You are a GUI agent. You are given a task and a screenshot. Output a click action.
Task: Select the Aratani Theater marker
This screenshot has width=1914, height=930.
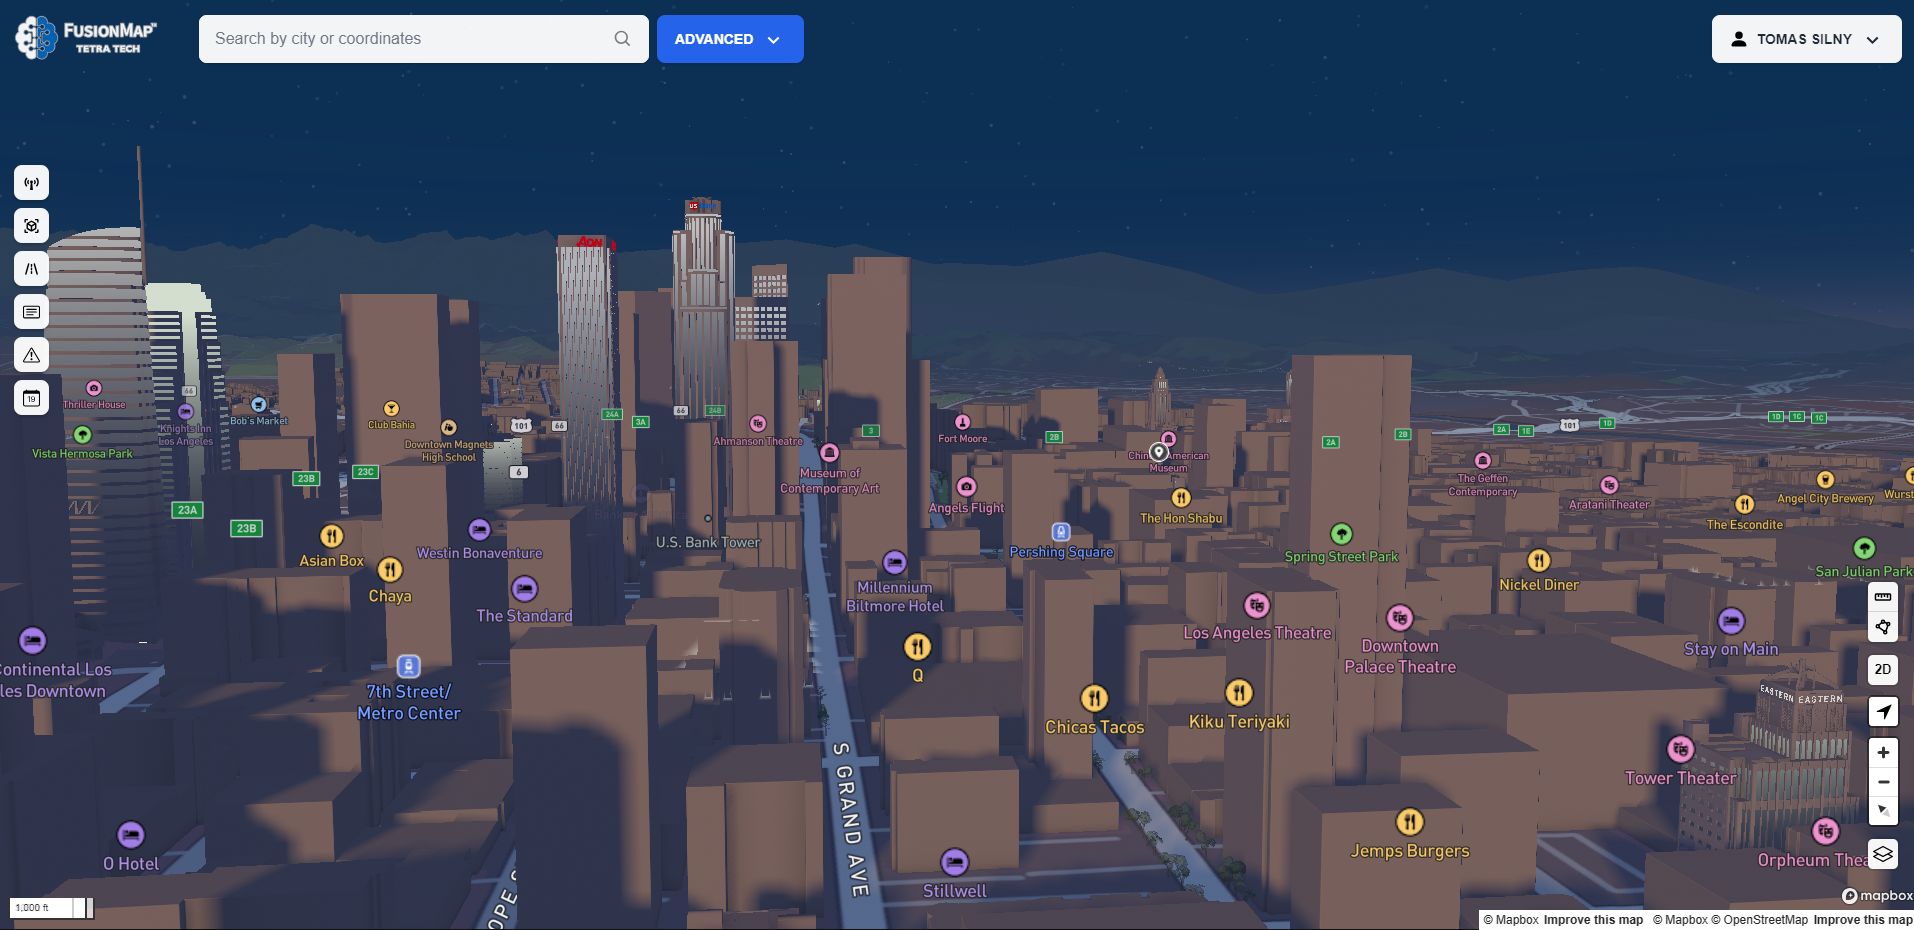[1609, 485]
